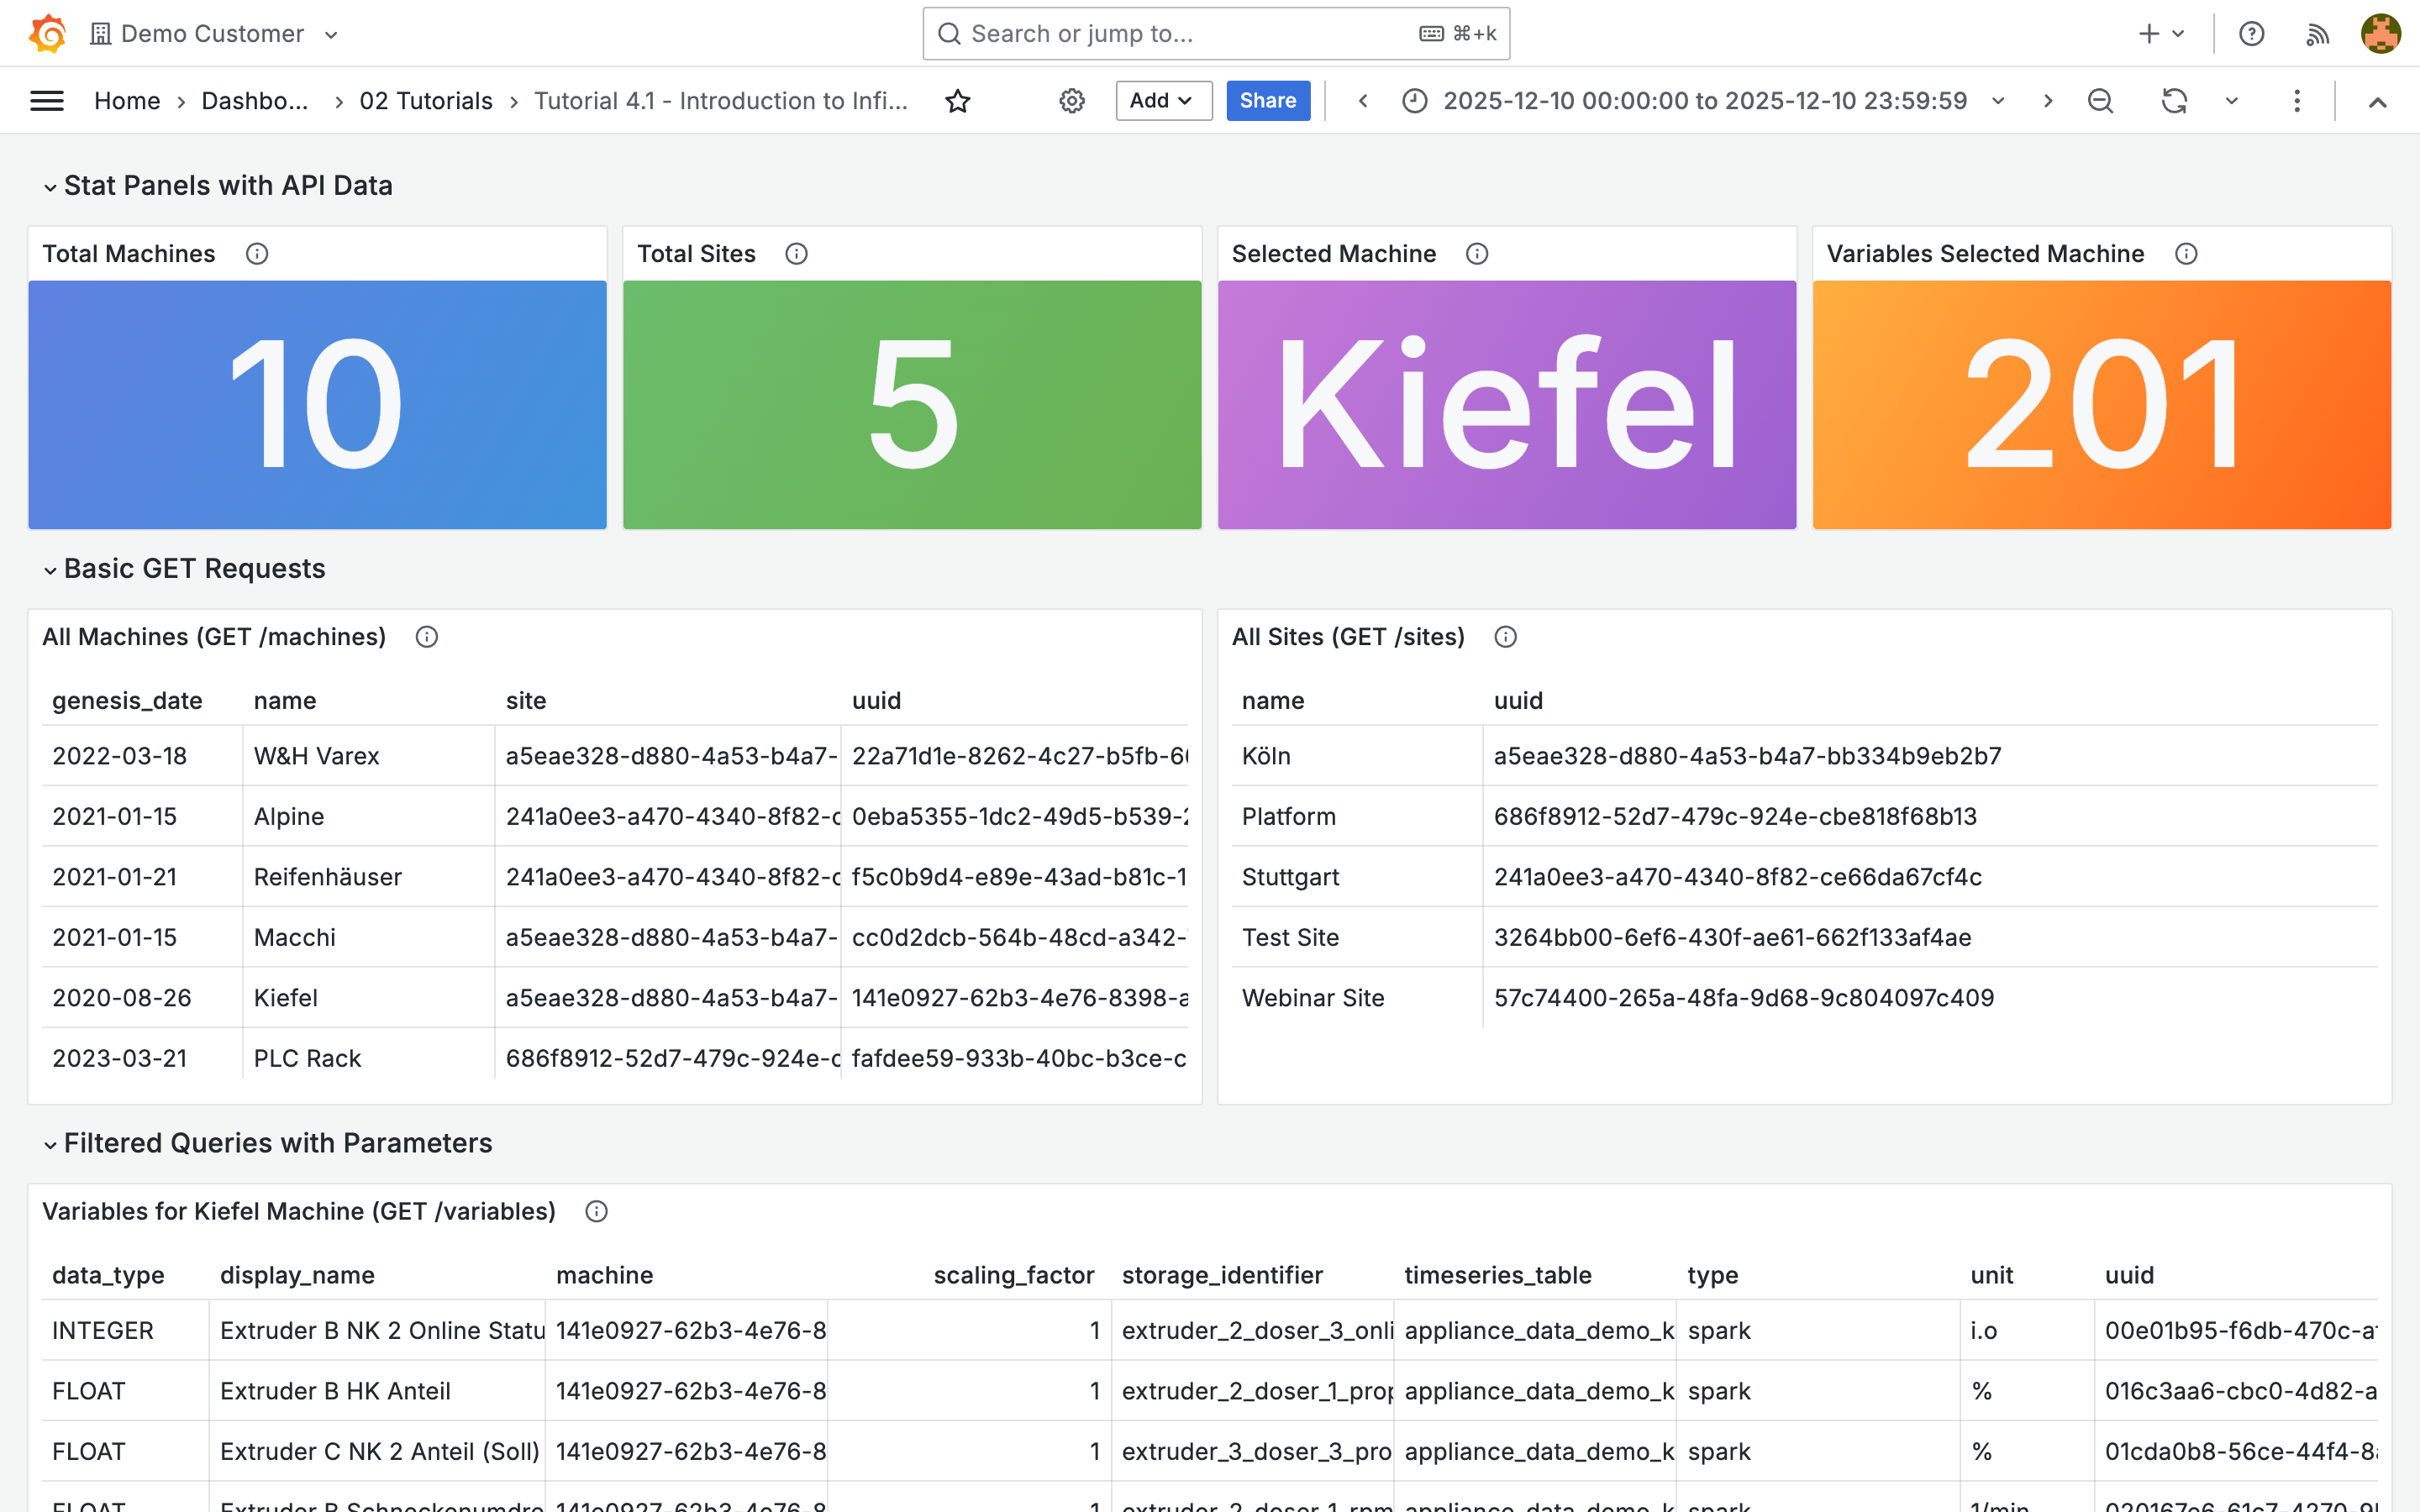
Task: Refresh the dashboard
Action: click(2174, 101)
